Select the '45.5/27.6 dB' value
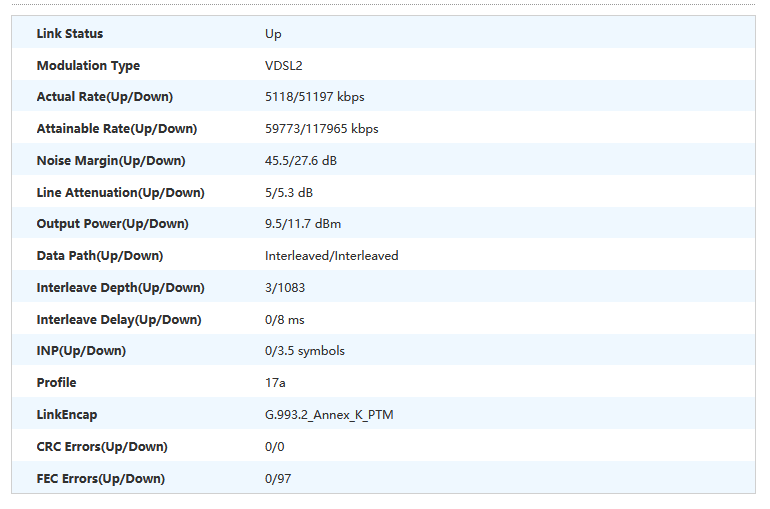The height and width of the screenshot is (509, 770). [301, 161]
